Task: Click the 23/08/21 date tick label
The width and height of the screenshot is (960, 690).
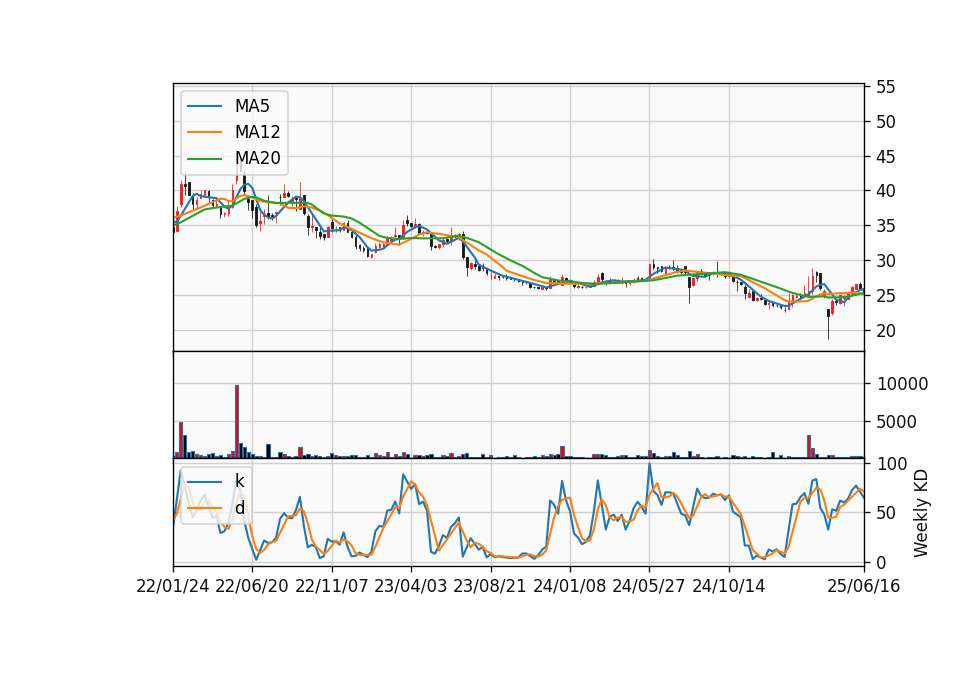Action: (x=490, y=586)
